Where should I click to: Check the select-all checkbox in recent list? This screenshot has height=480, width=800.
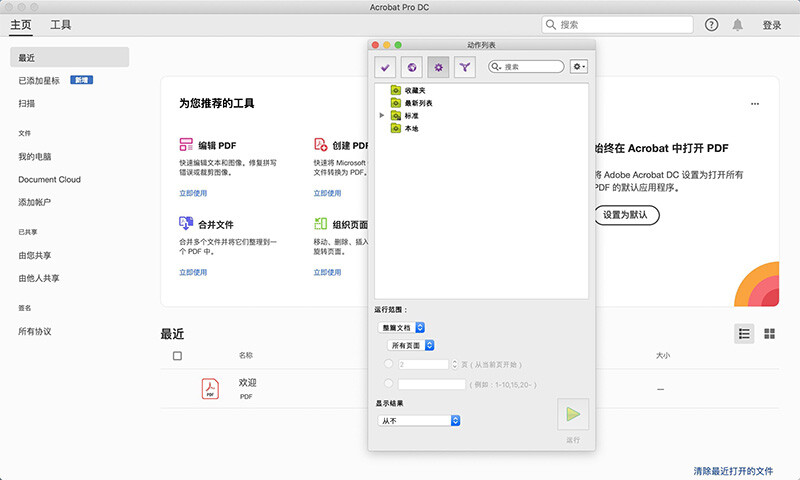[177, 356]
